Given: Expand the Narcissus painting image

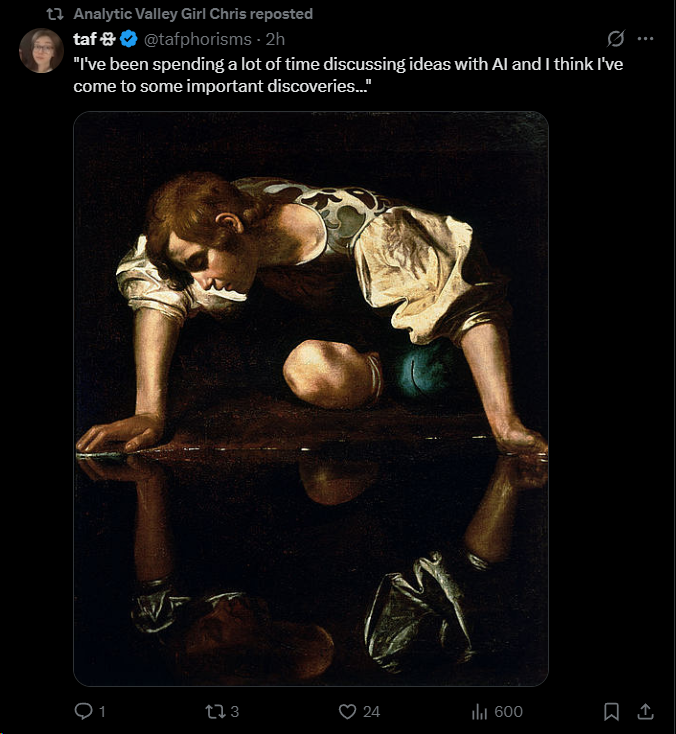Looking at the screenshot, I should (311, 398).
